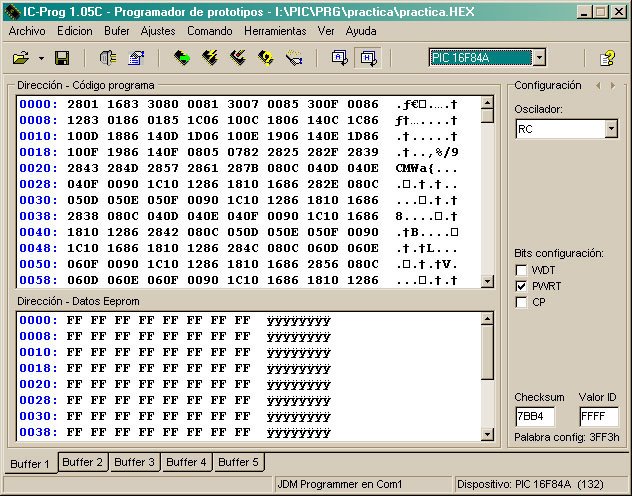Image resolution: width=632 pixels, height=496 pixels.
Task: Enable the WDT configuration bit
Action: (521, 270)
